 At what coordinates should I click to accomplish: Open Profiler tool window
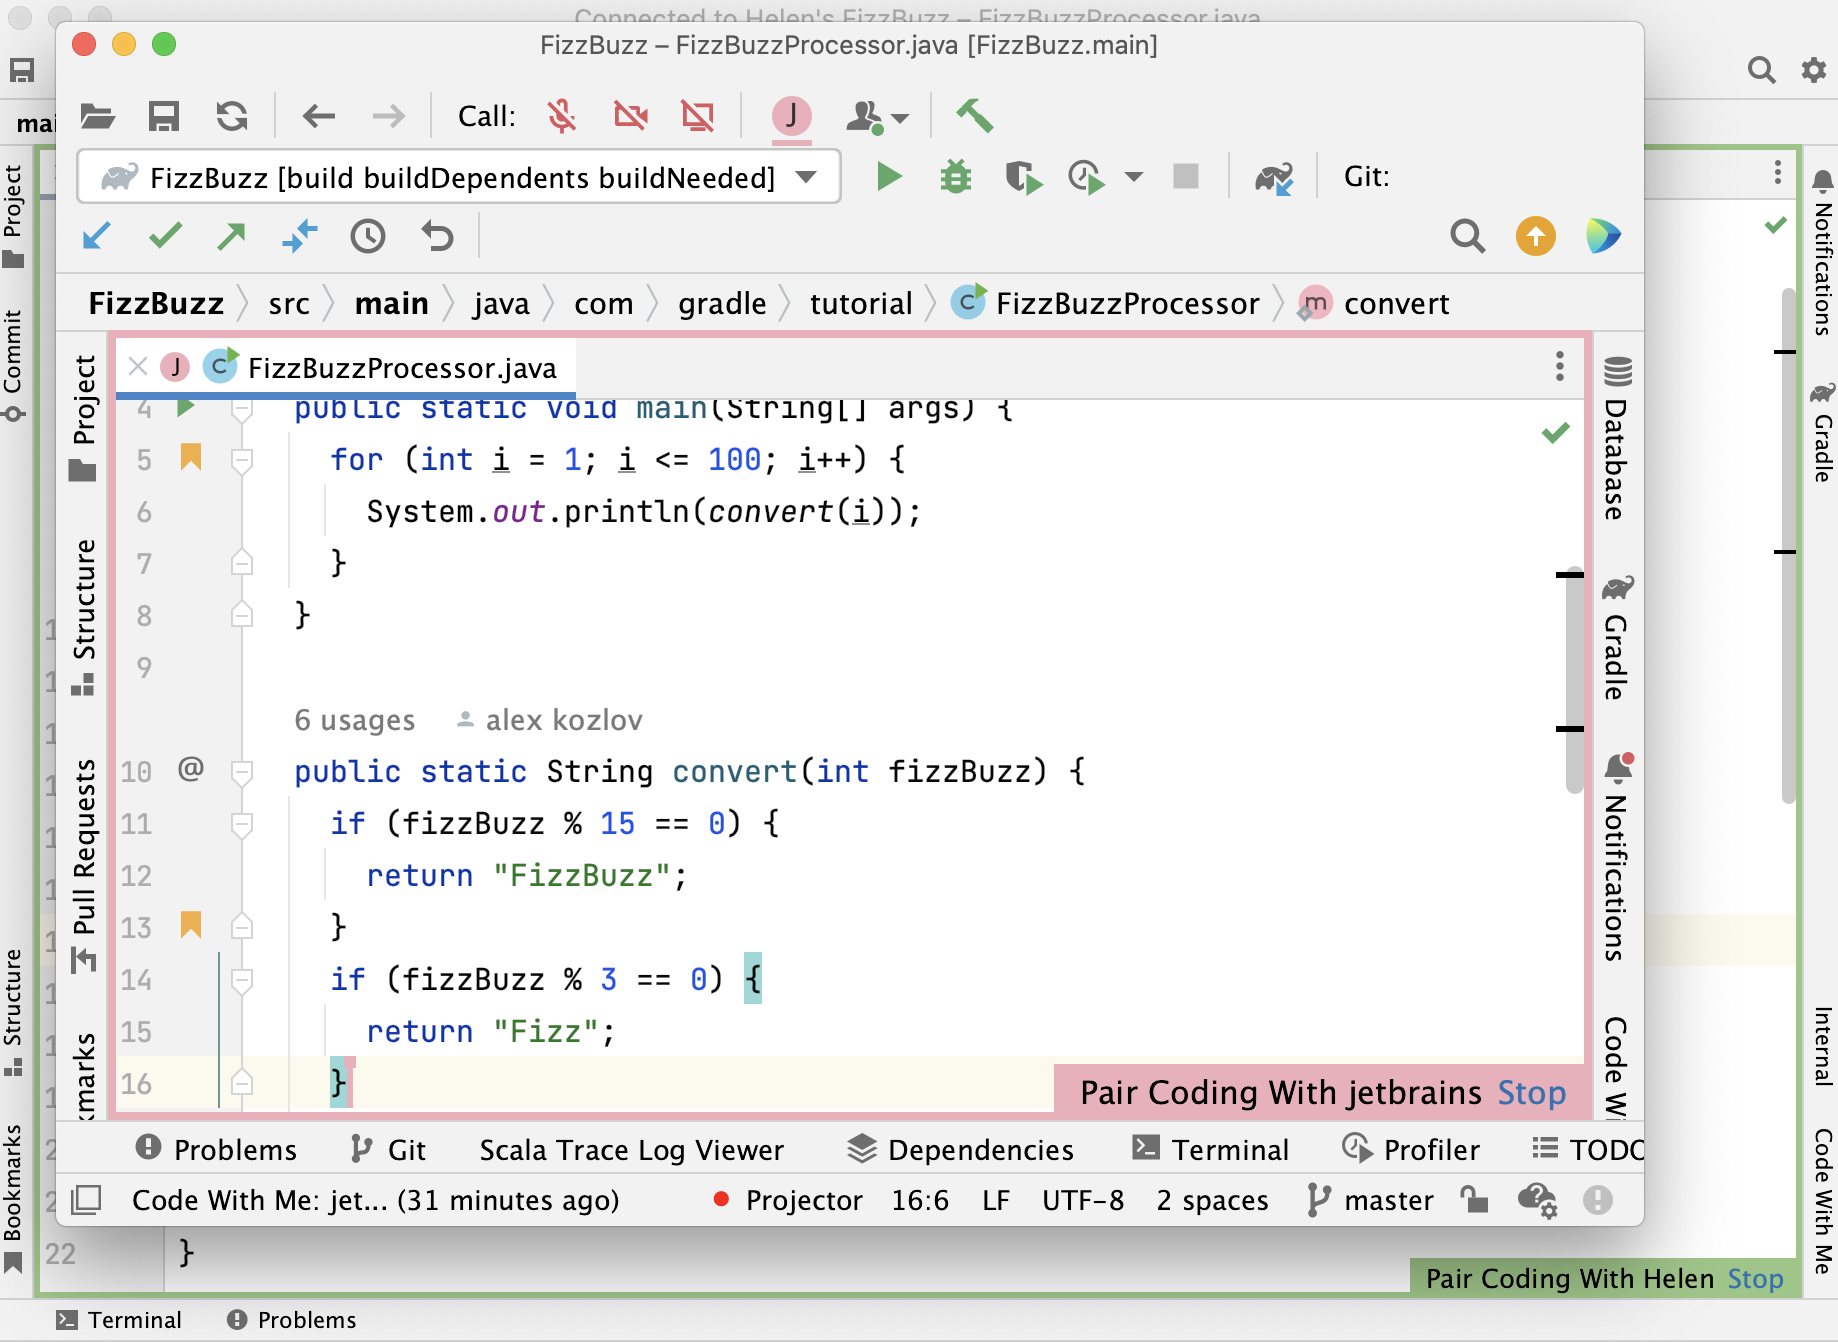tap(1410, 1149)
